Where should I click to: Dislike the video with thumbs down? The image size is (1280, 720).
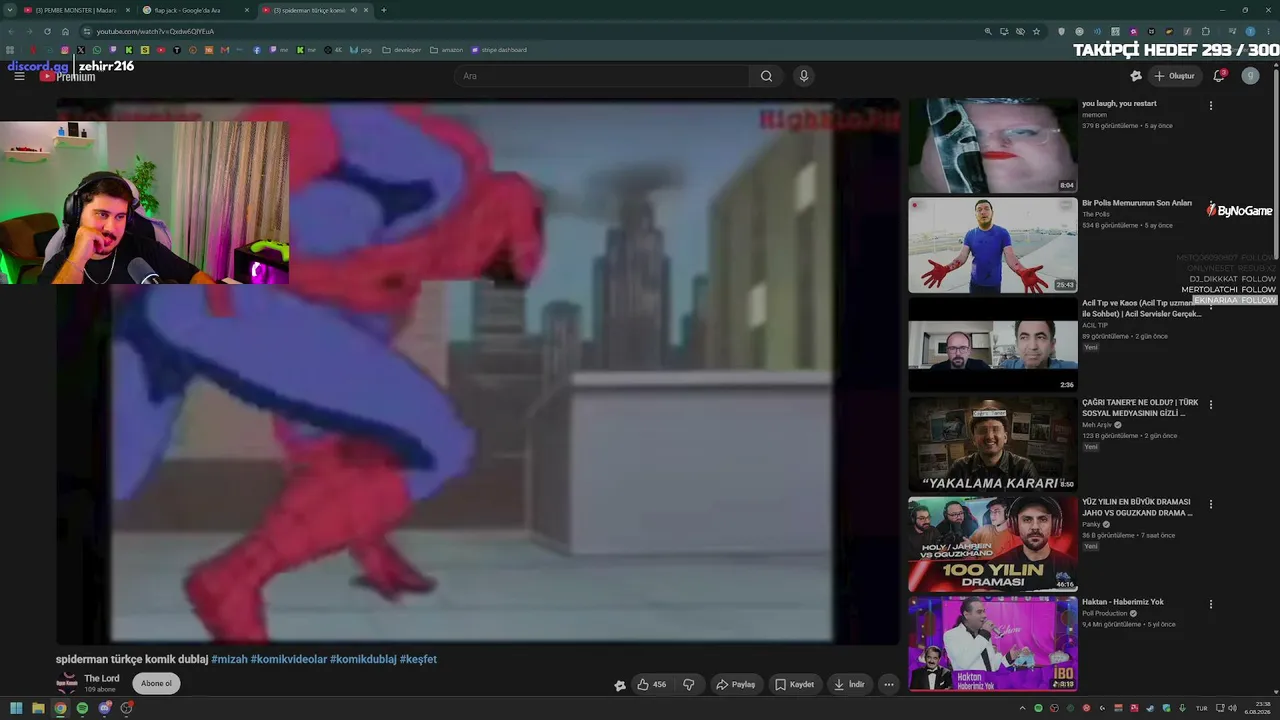688,685
